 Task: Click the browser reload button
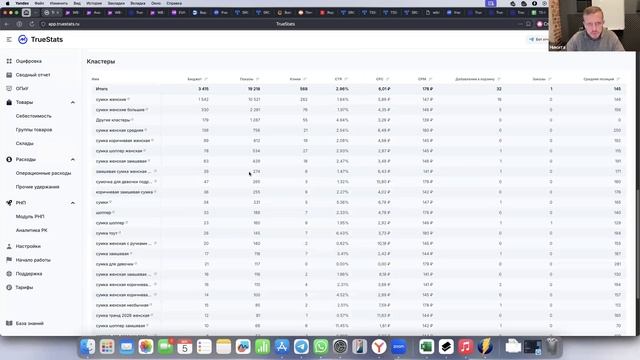click(31, 24)
